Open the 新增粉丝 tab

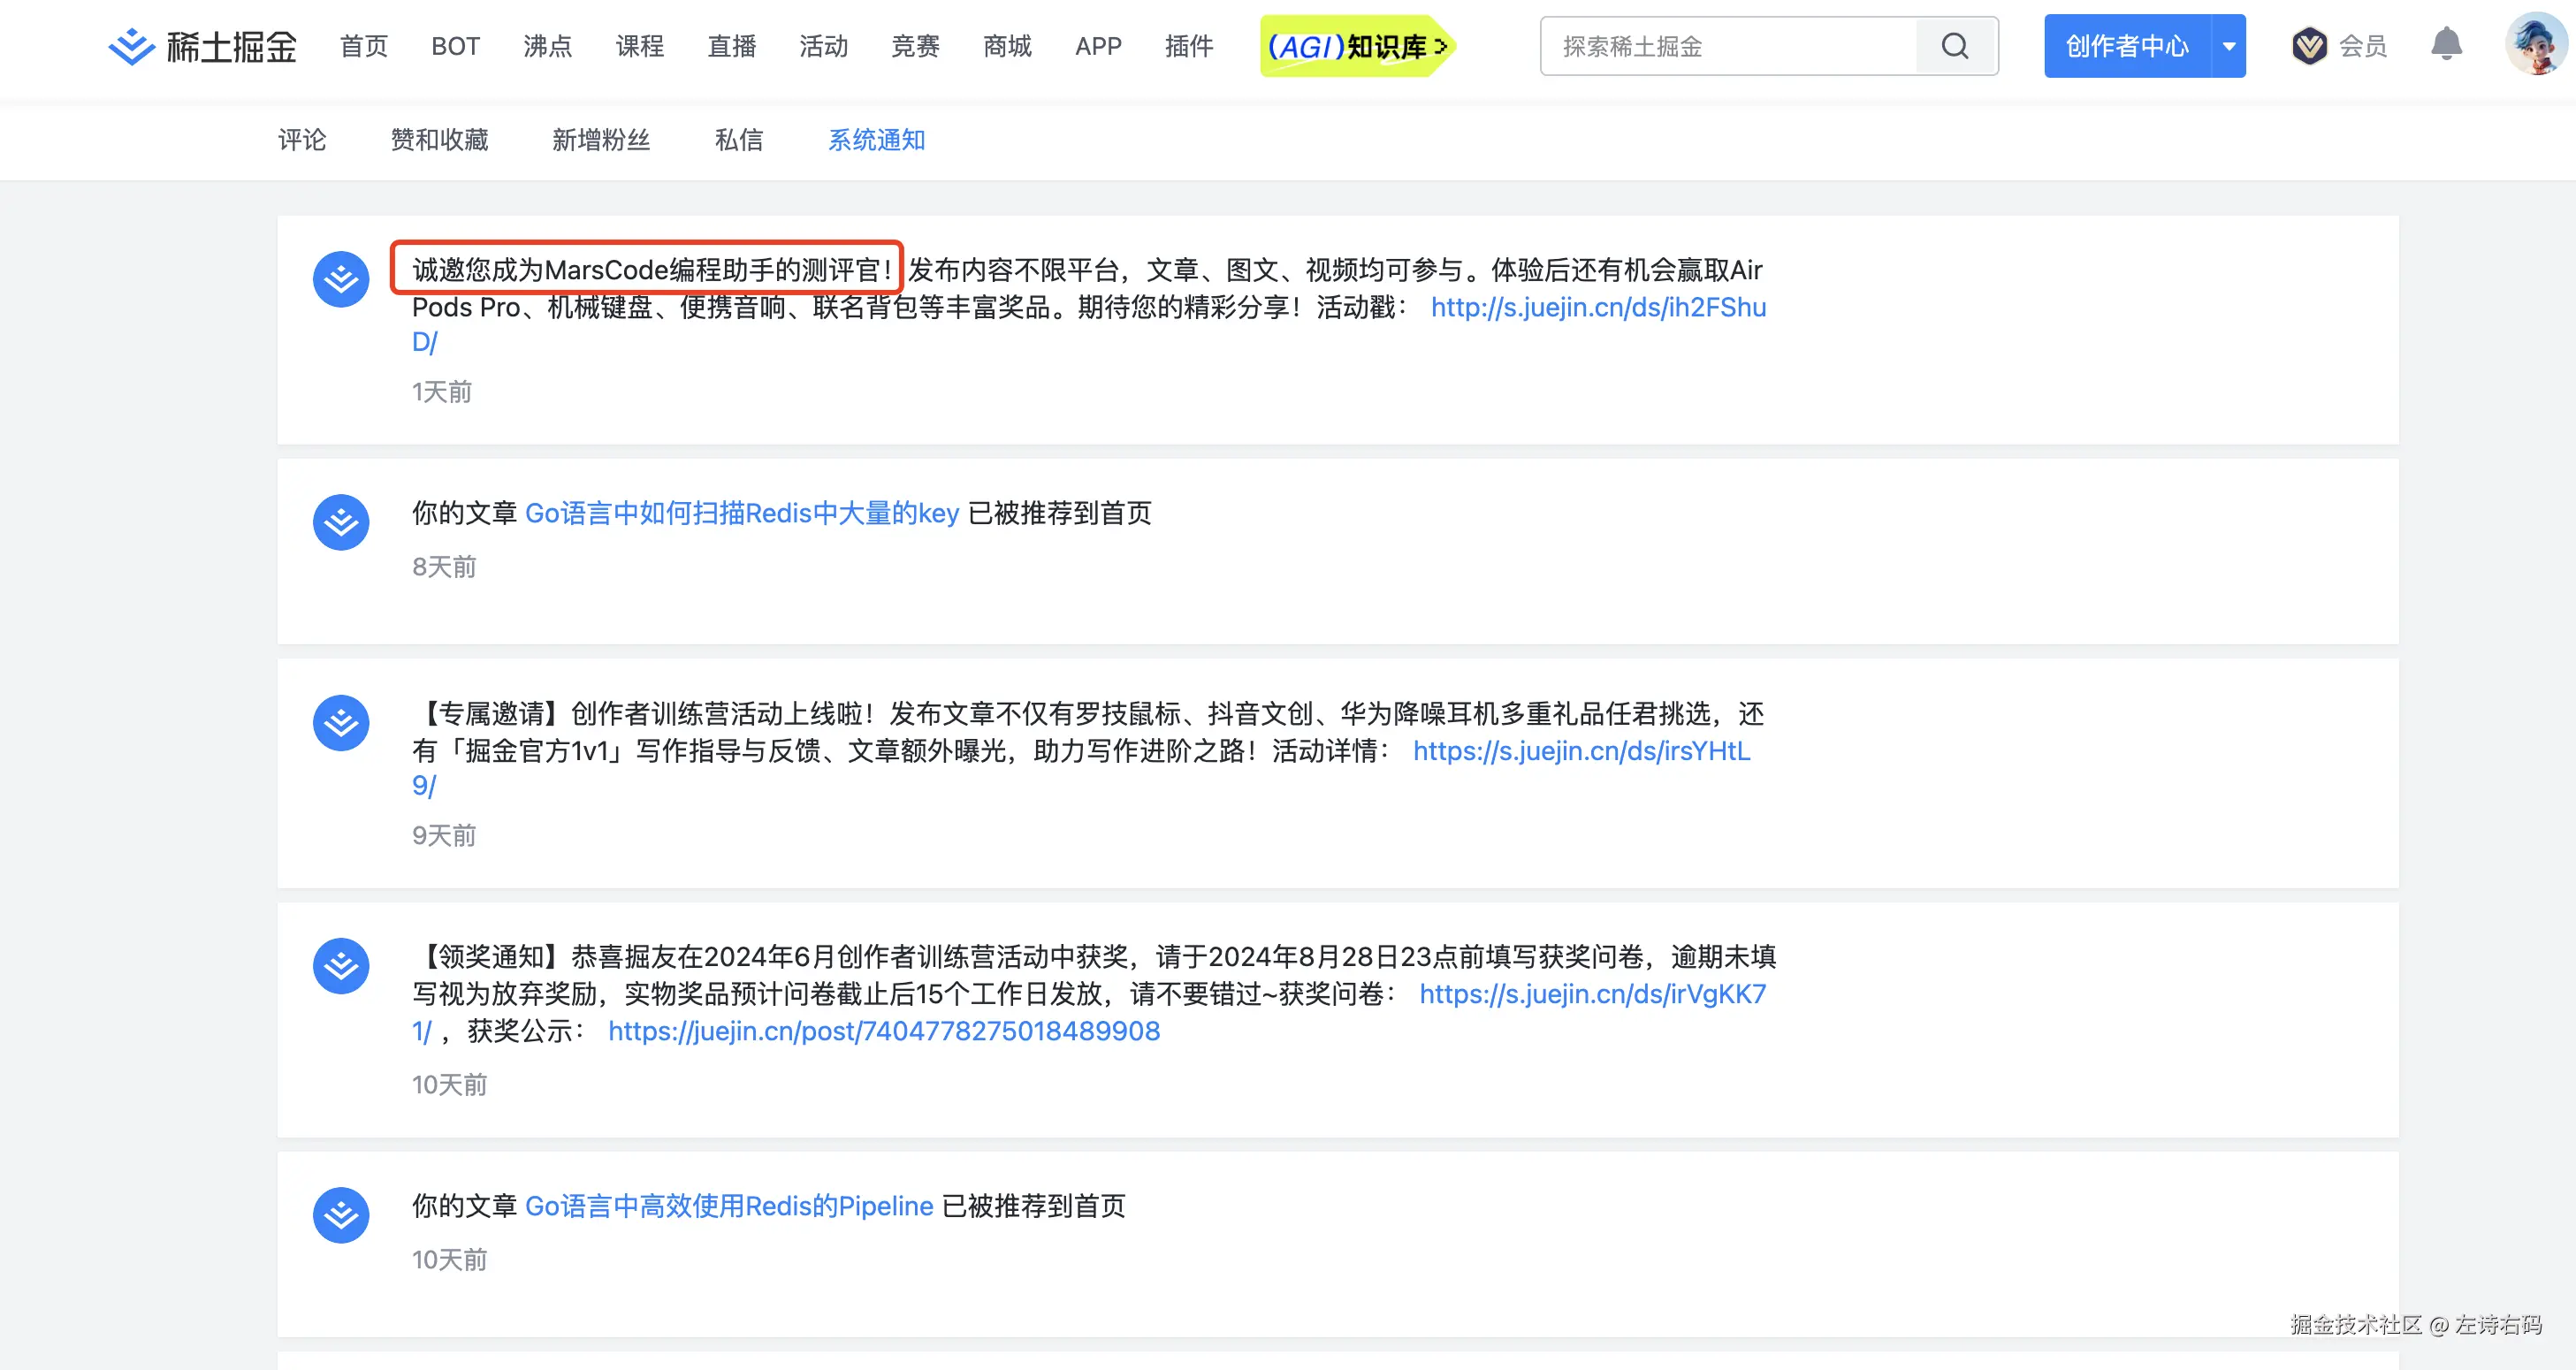coord(601,140)
